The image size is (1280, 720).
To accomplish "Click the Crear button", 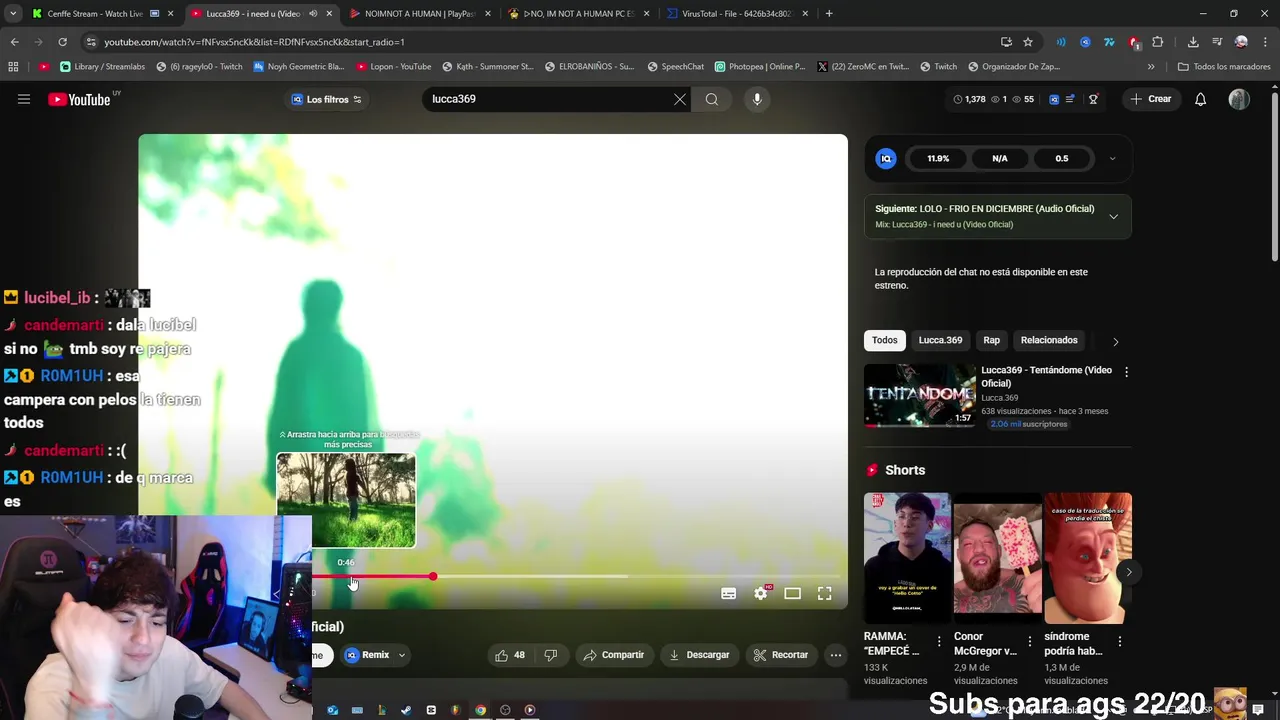I will [x=1150, y=99].
